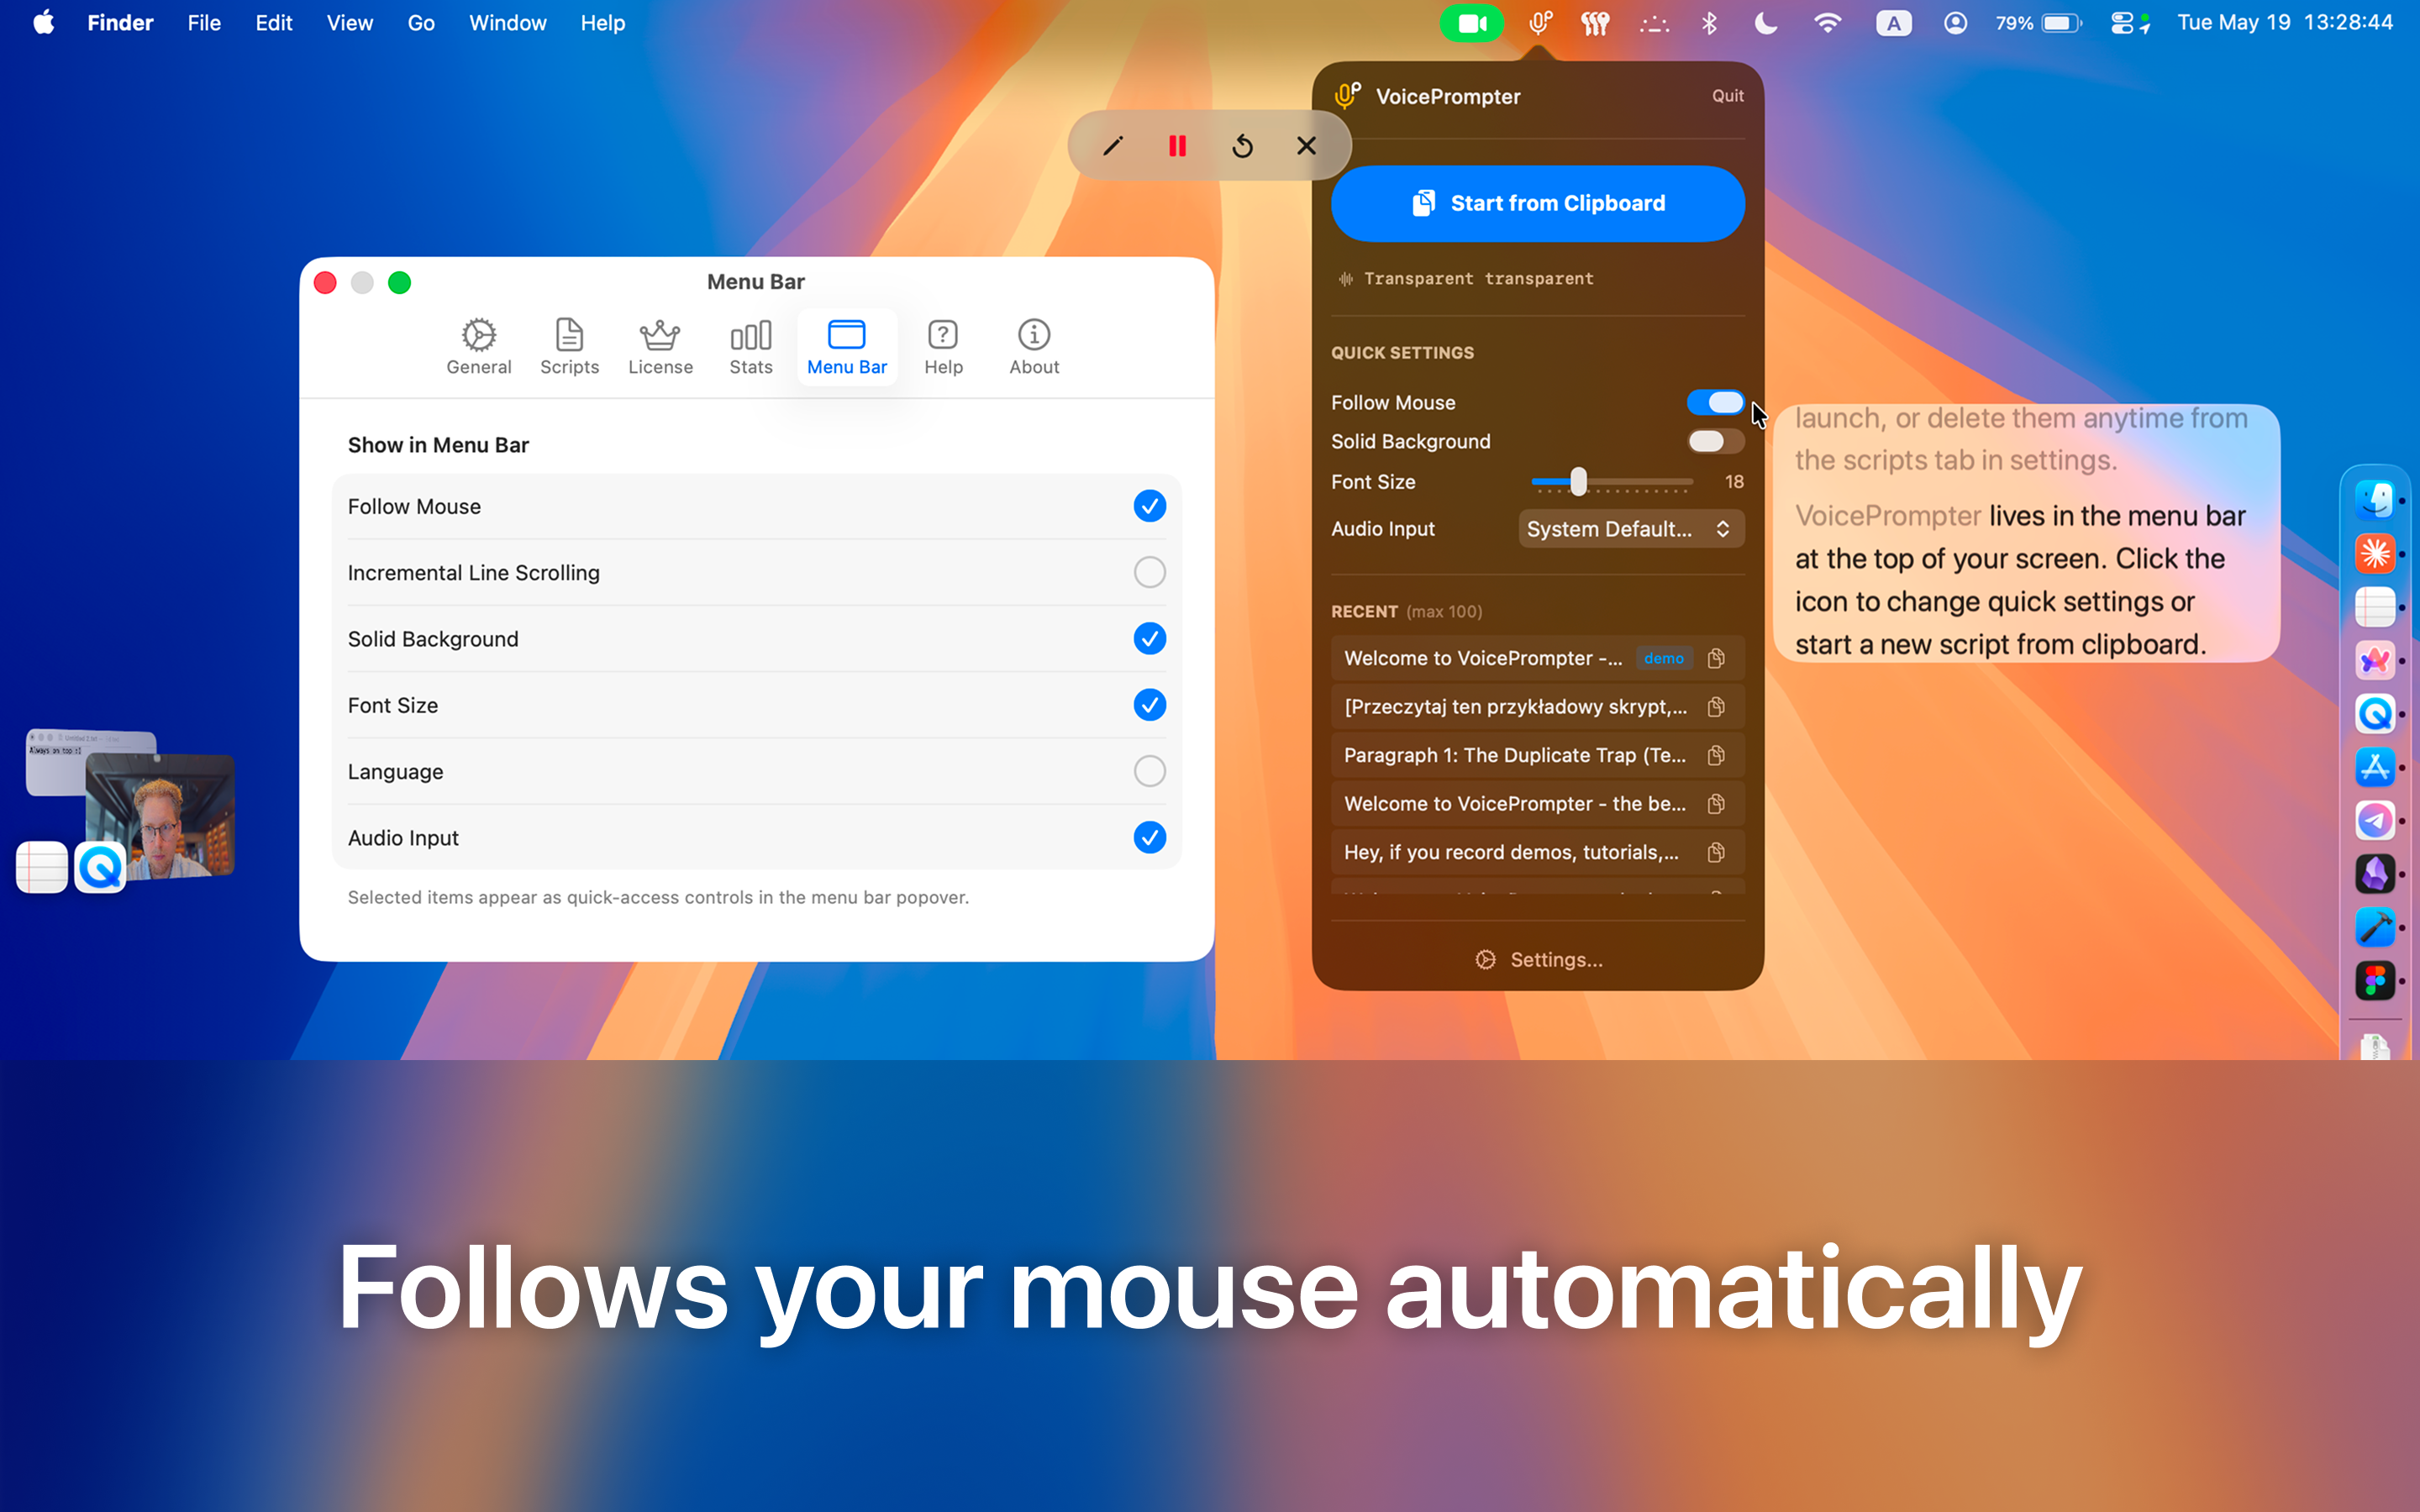Turn on Solid Background switch in popover
The width and height of the screenshot is (2420, 1512).
(x=1715, y=441)
